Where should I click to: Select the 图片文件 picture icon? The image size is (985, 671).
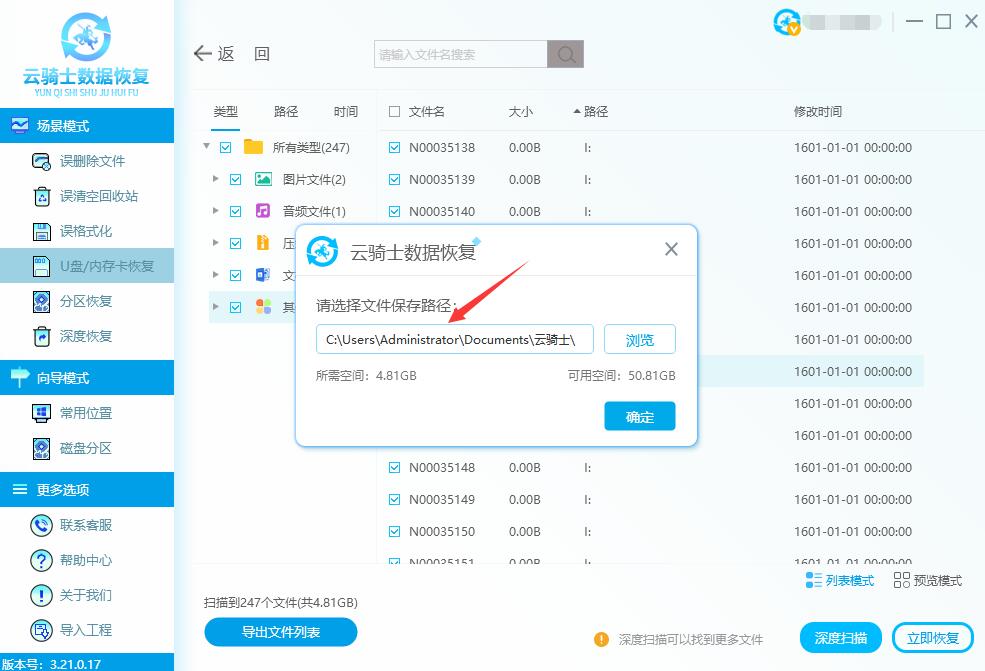point(263,180)
